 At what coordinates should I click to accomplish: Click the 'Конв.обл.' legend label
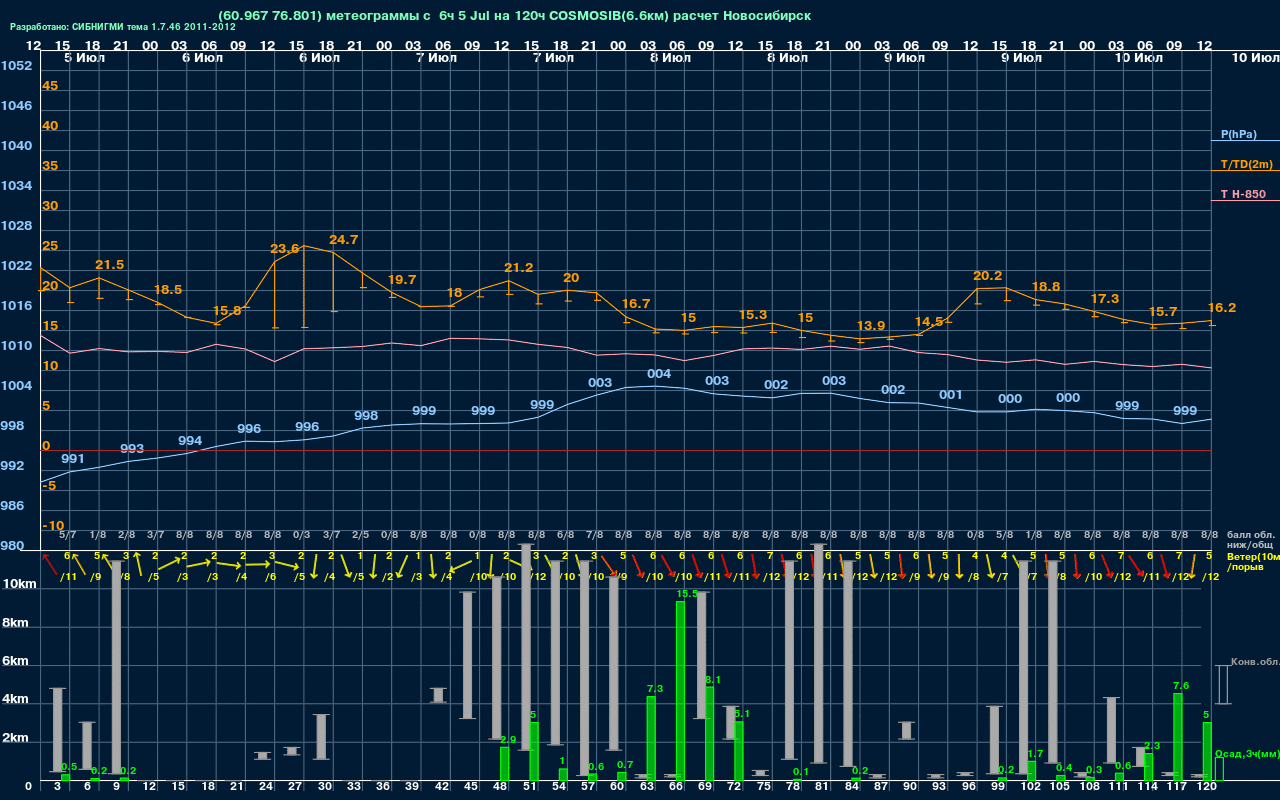[1254, 662]
